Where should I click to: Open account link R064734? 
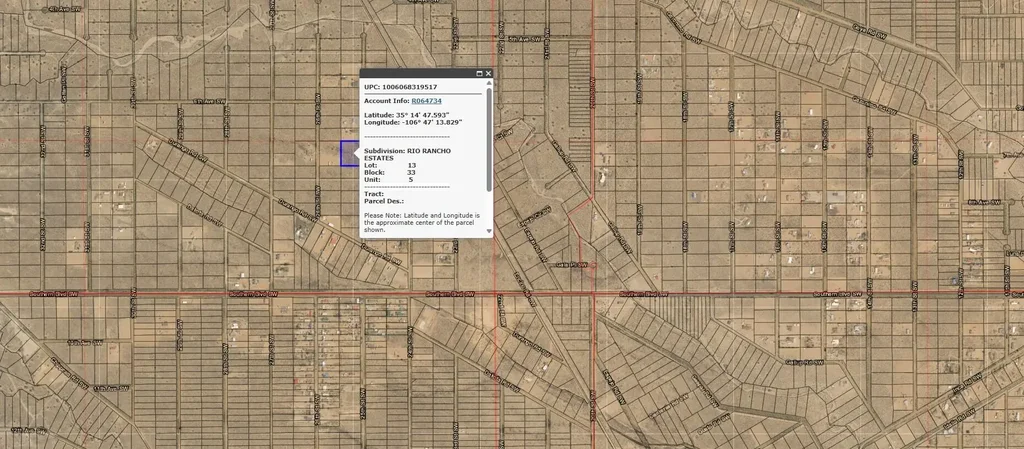point(426,101)
